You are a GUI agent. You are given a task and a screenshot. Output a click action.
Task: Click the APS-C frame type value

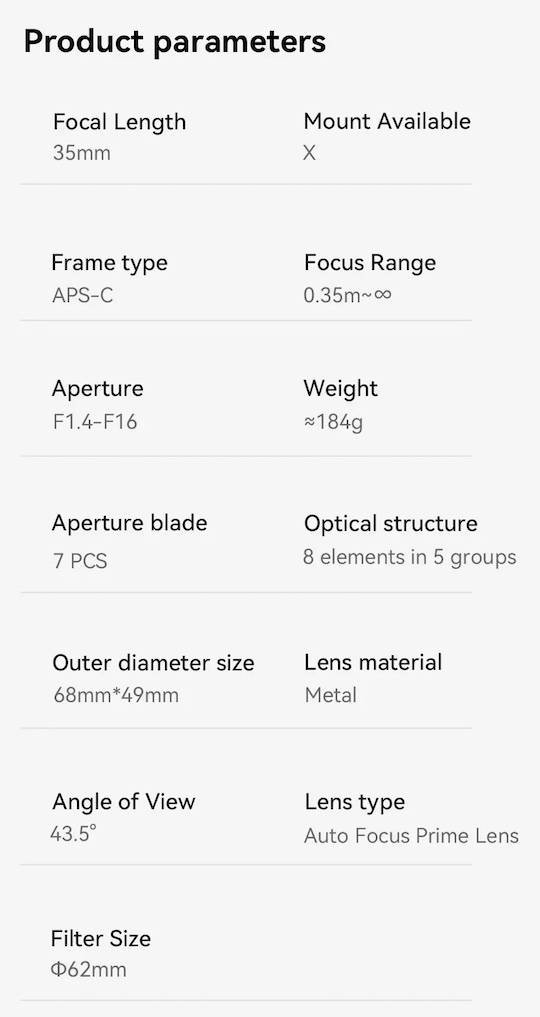(82, 296)
